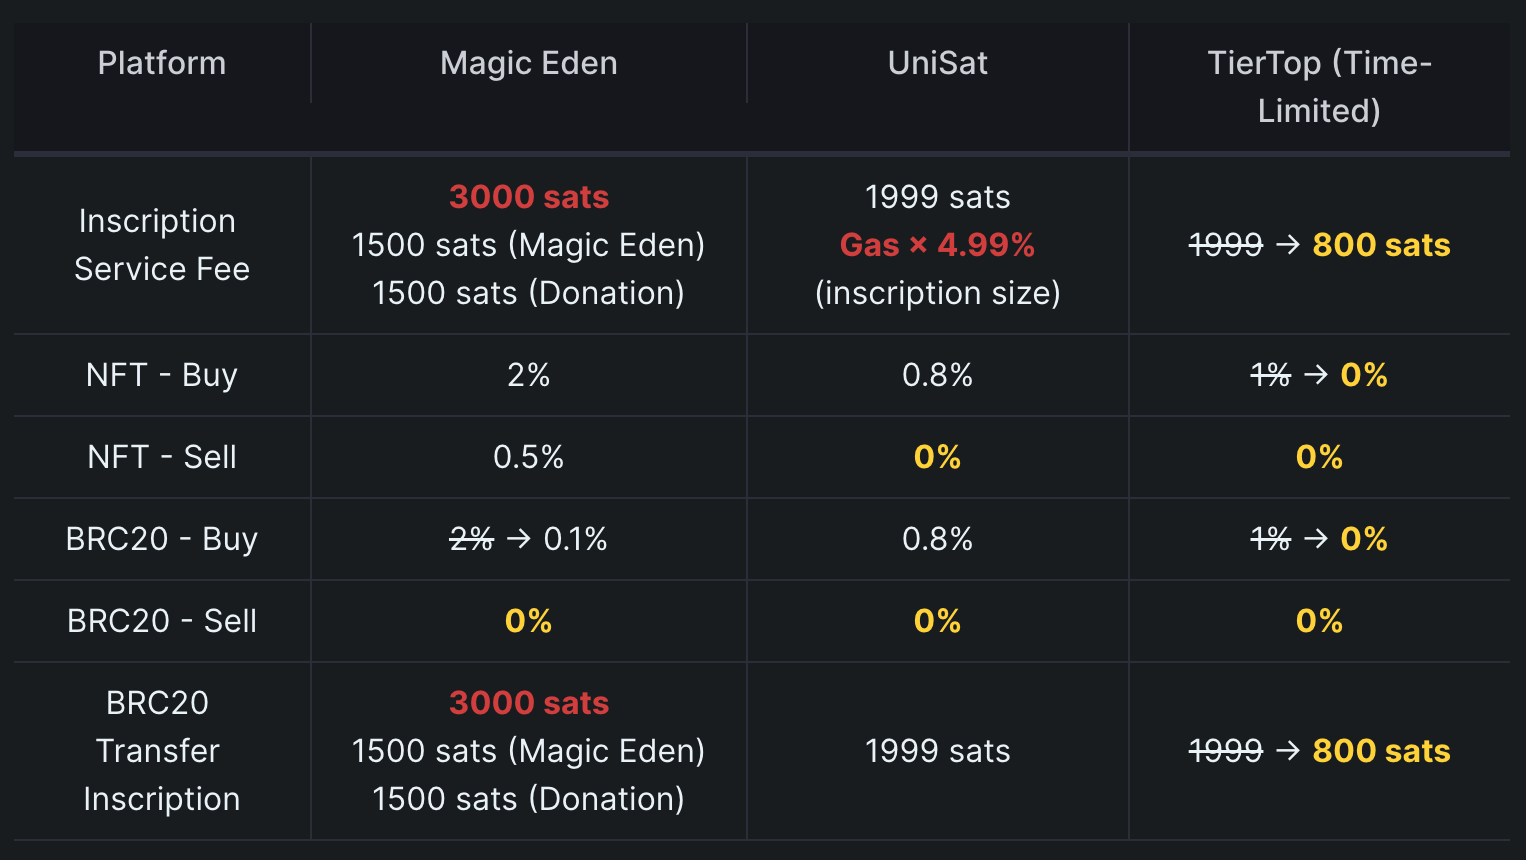Click UniSat's 0% NFT Sell fee
The height and width of the screenshot is (860, 1526).
(937, 457)
